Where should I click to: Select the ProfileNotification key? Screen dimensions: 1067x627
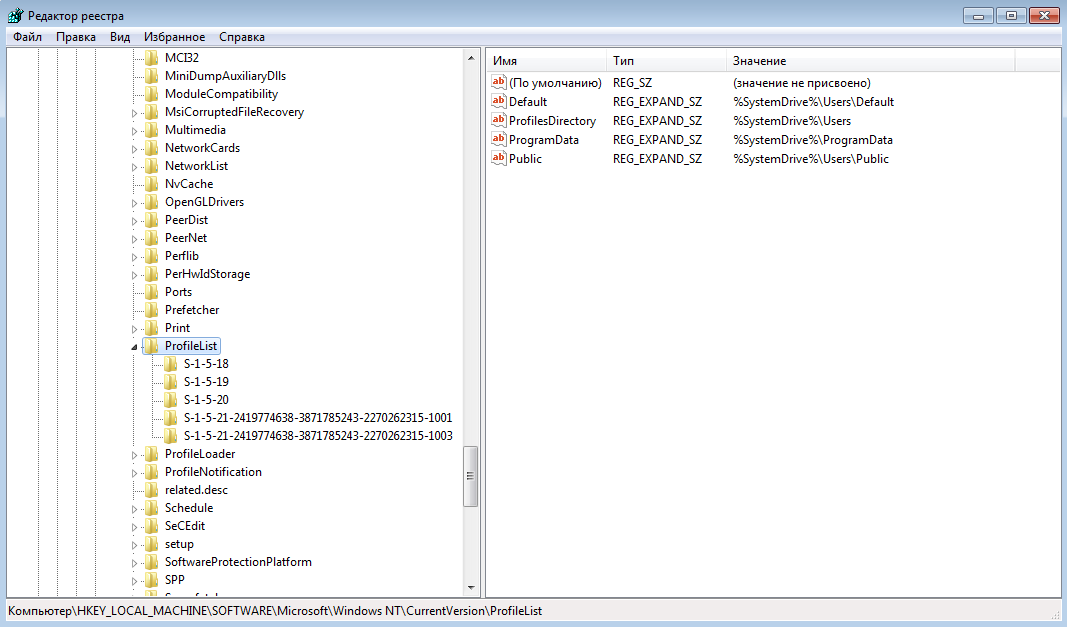(x=213, y=472)
